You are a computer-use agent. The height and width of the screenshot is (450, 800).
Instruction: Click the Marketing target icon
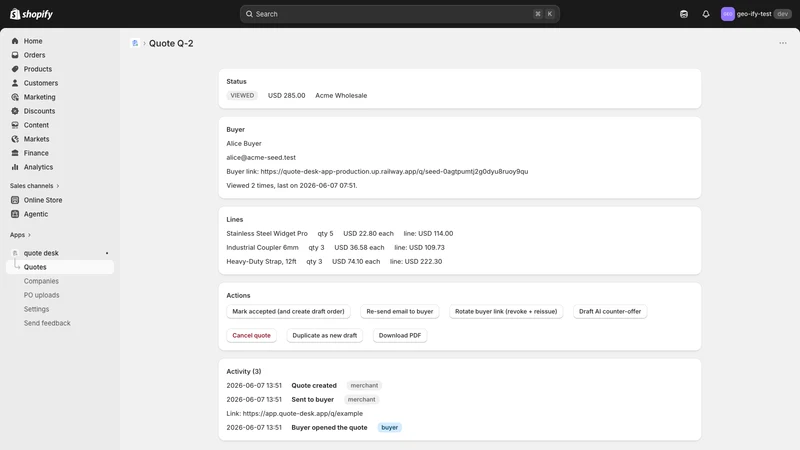coord(15,97)
